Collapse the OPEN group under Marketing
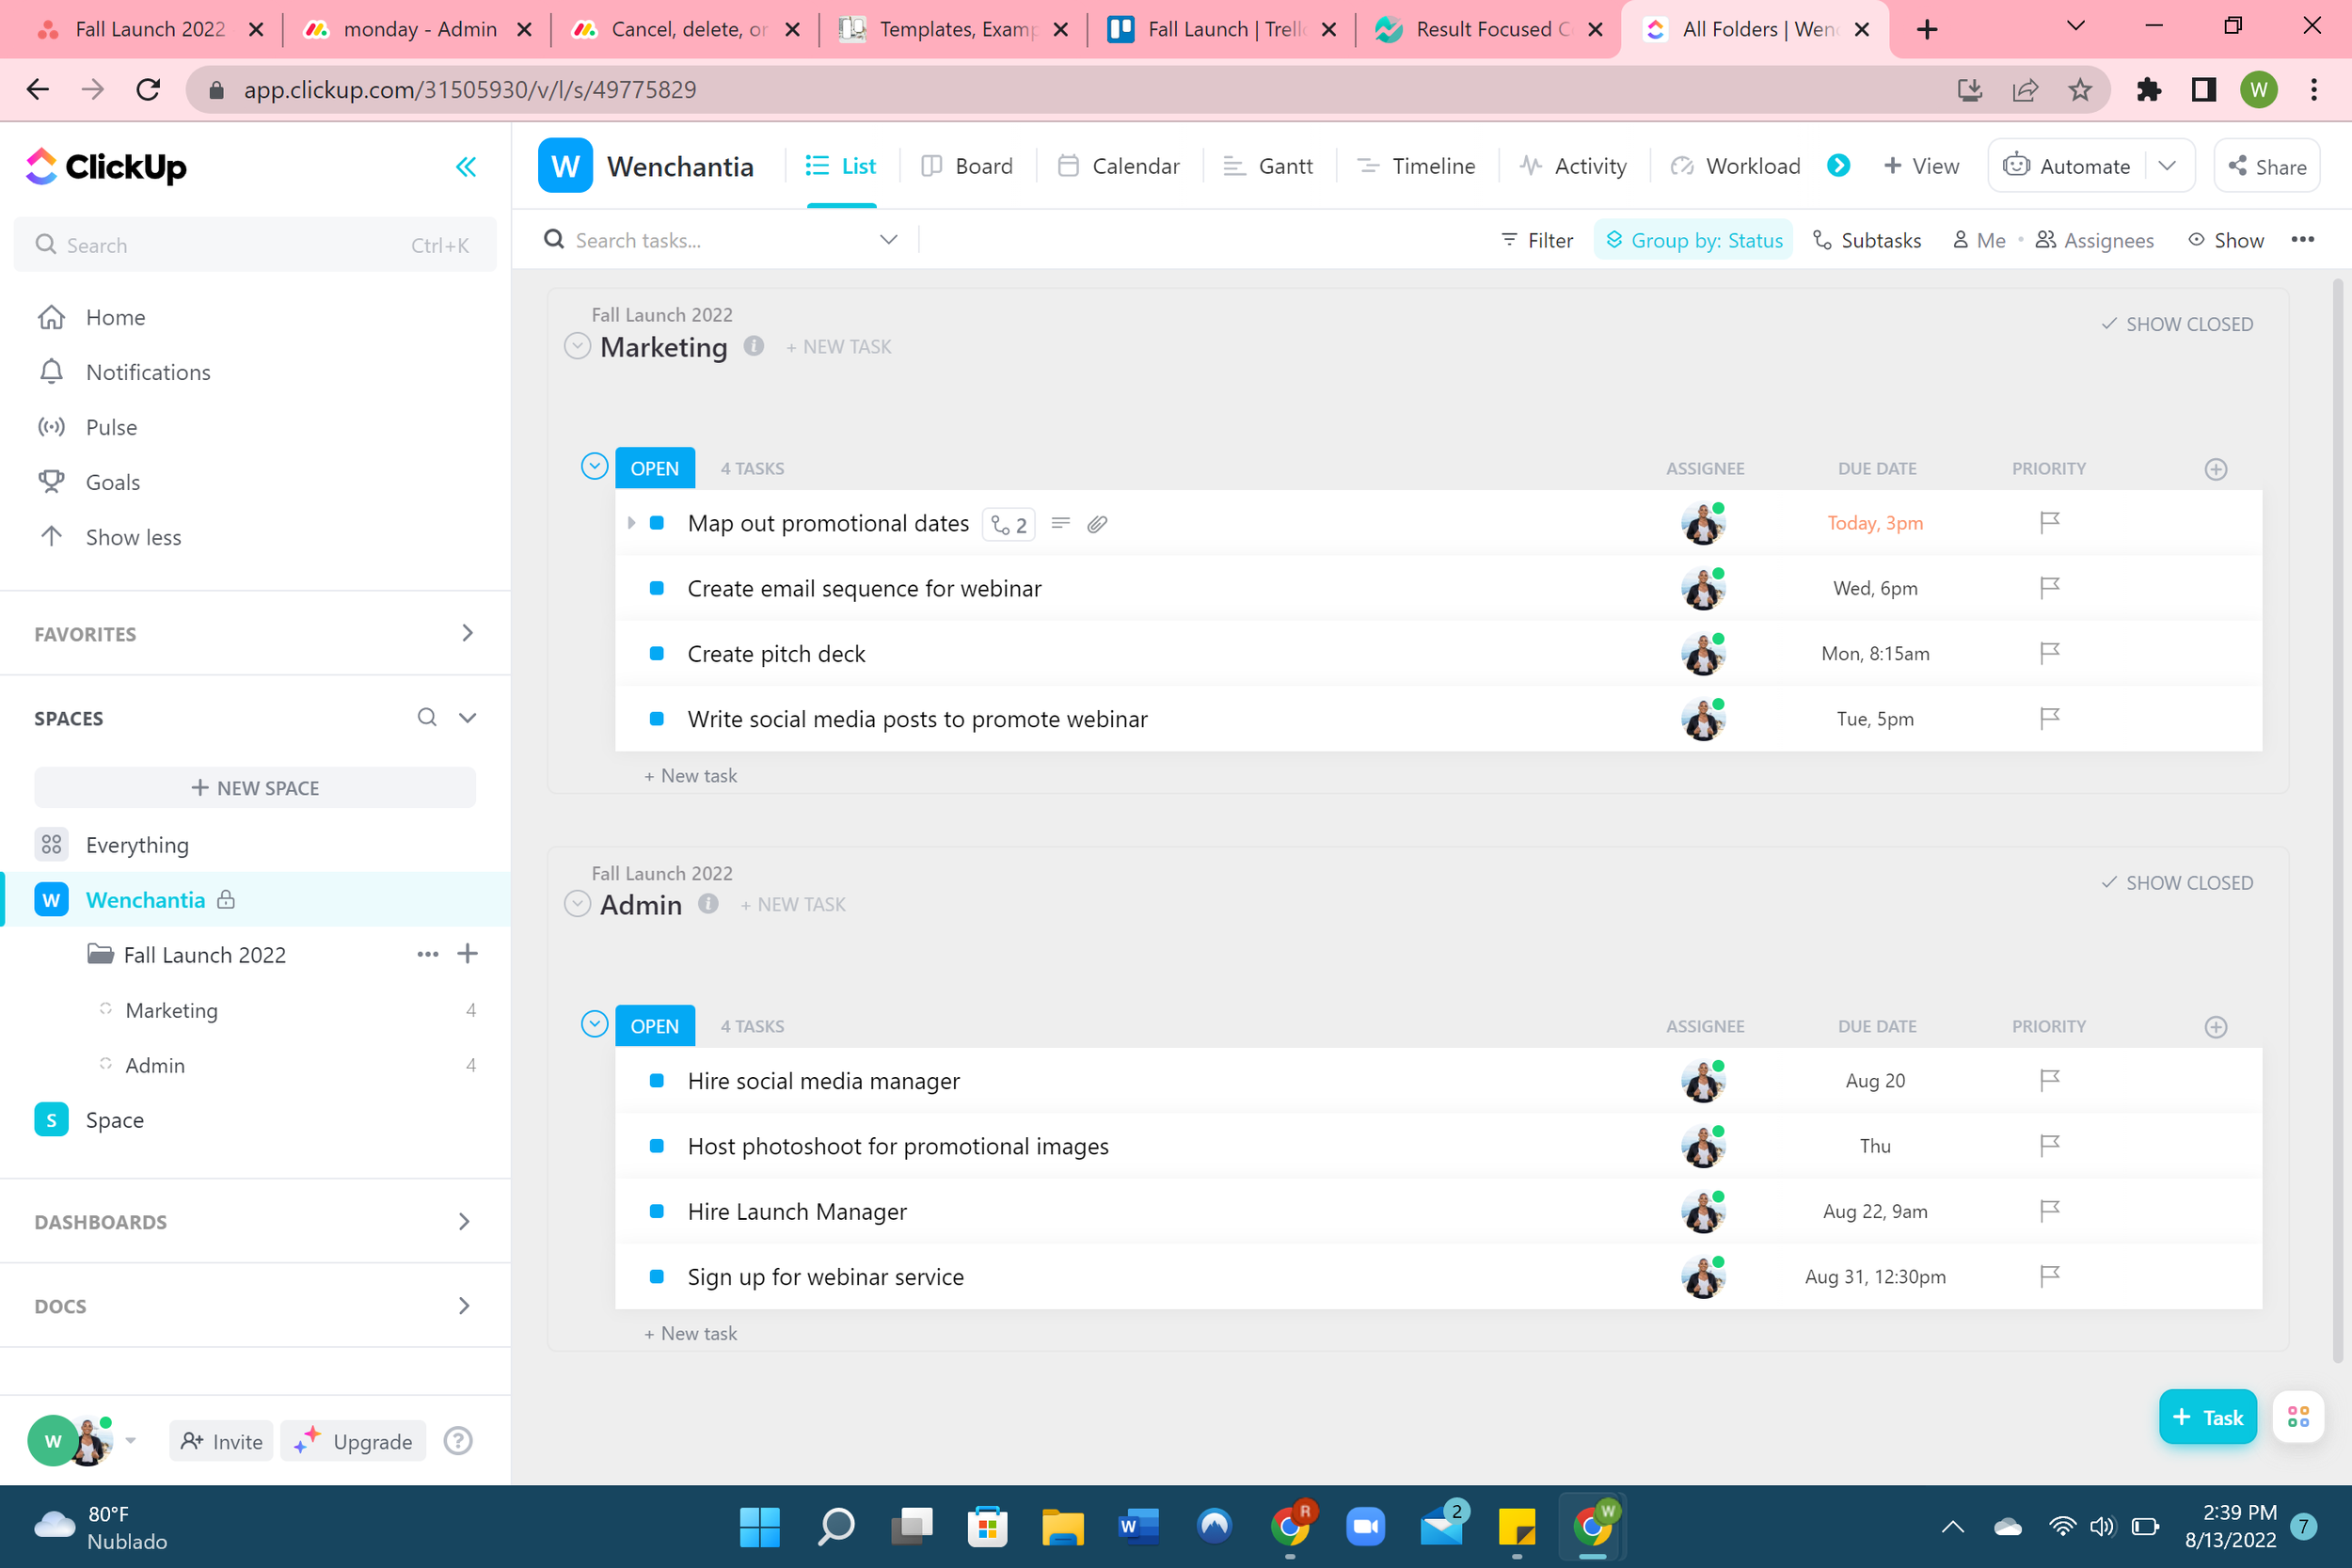Viewport: 2352px width, 1568px height. tap(594, 466)
